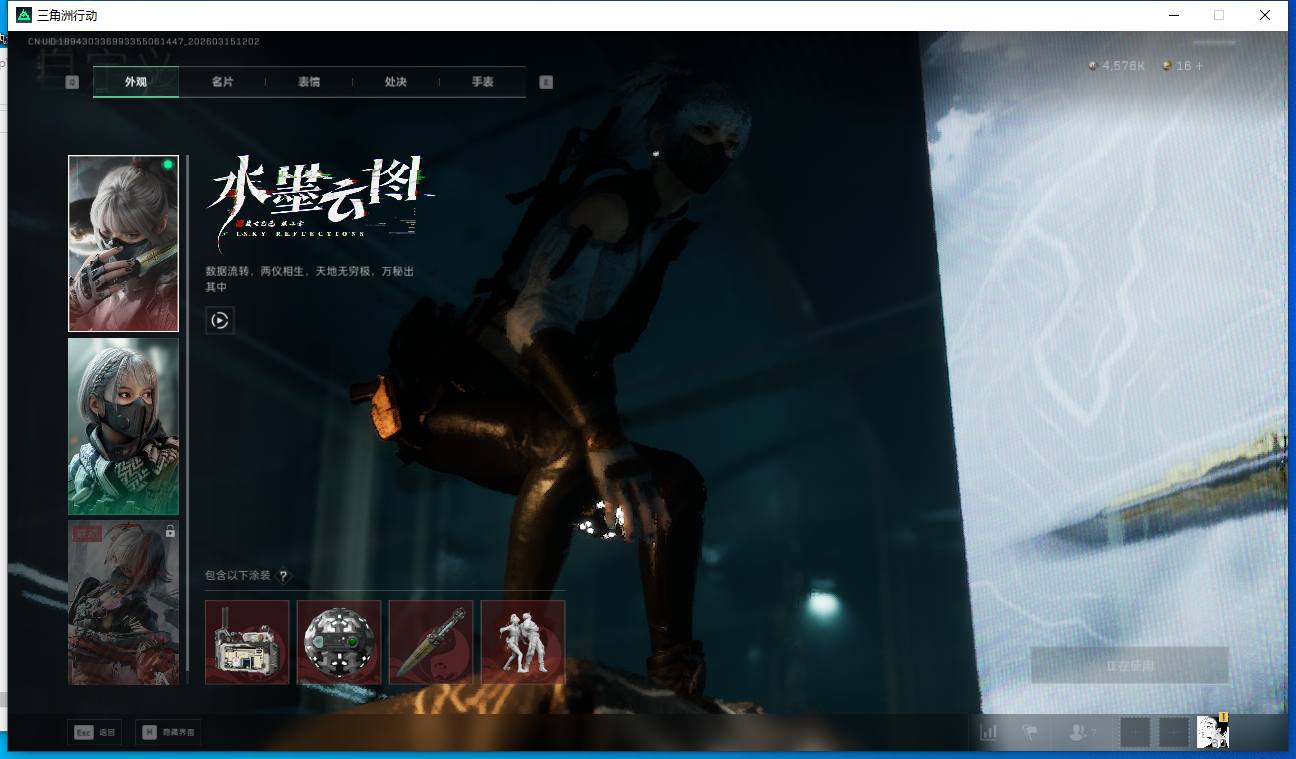Open the 包含以下涂装 question mark help

284,576
